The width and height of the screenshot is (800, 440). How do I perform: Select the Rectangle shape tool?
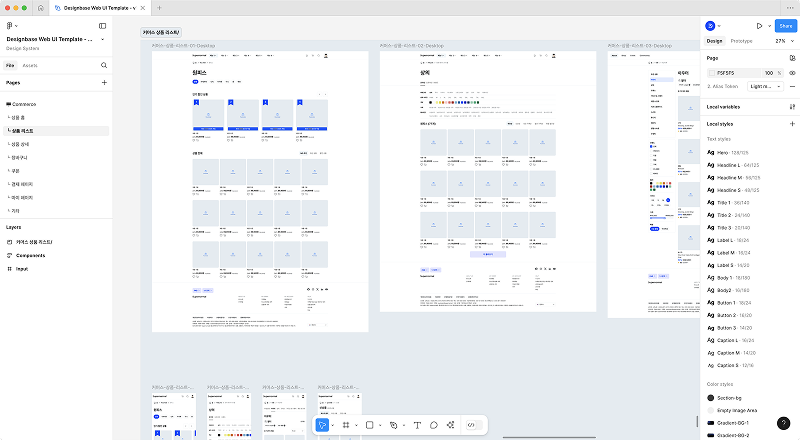click(370, 425)
